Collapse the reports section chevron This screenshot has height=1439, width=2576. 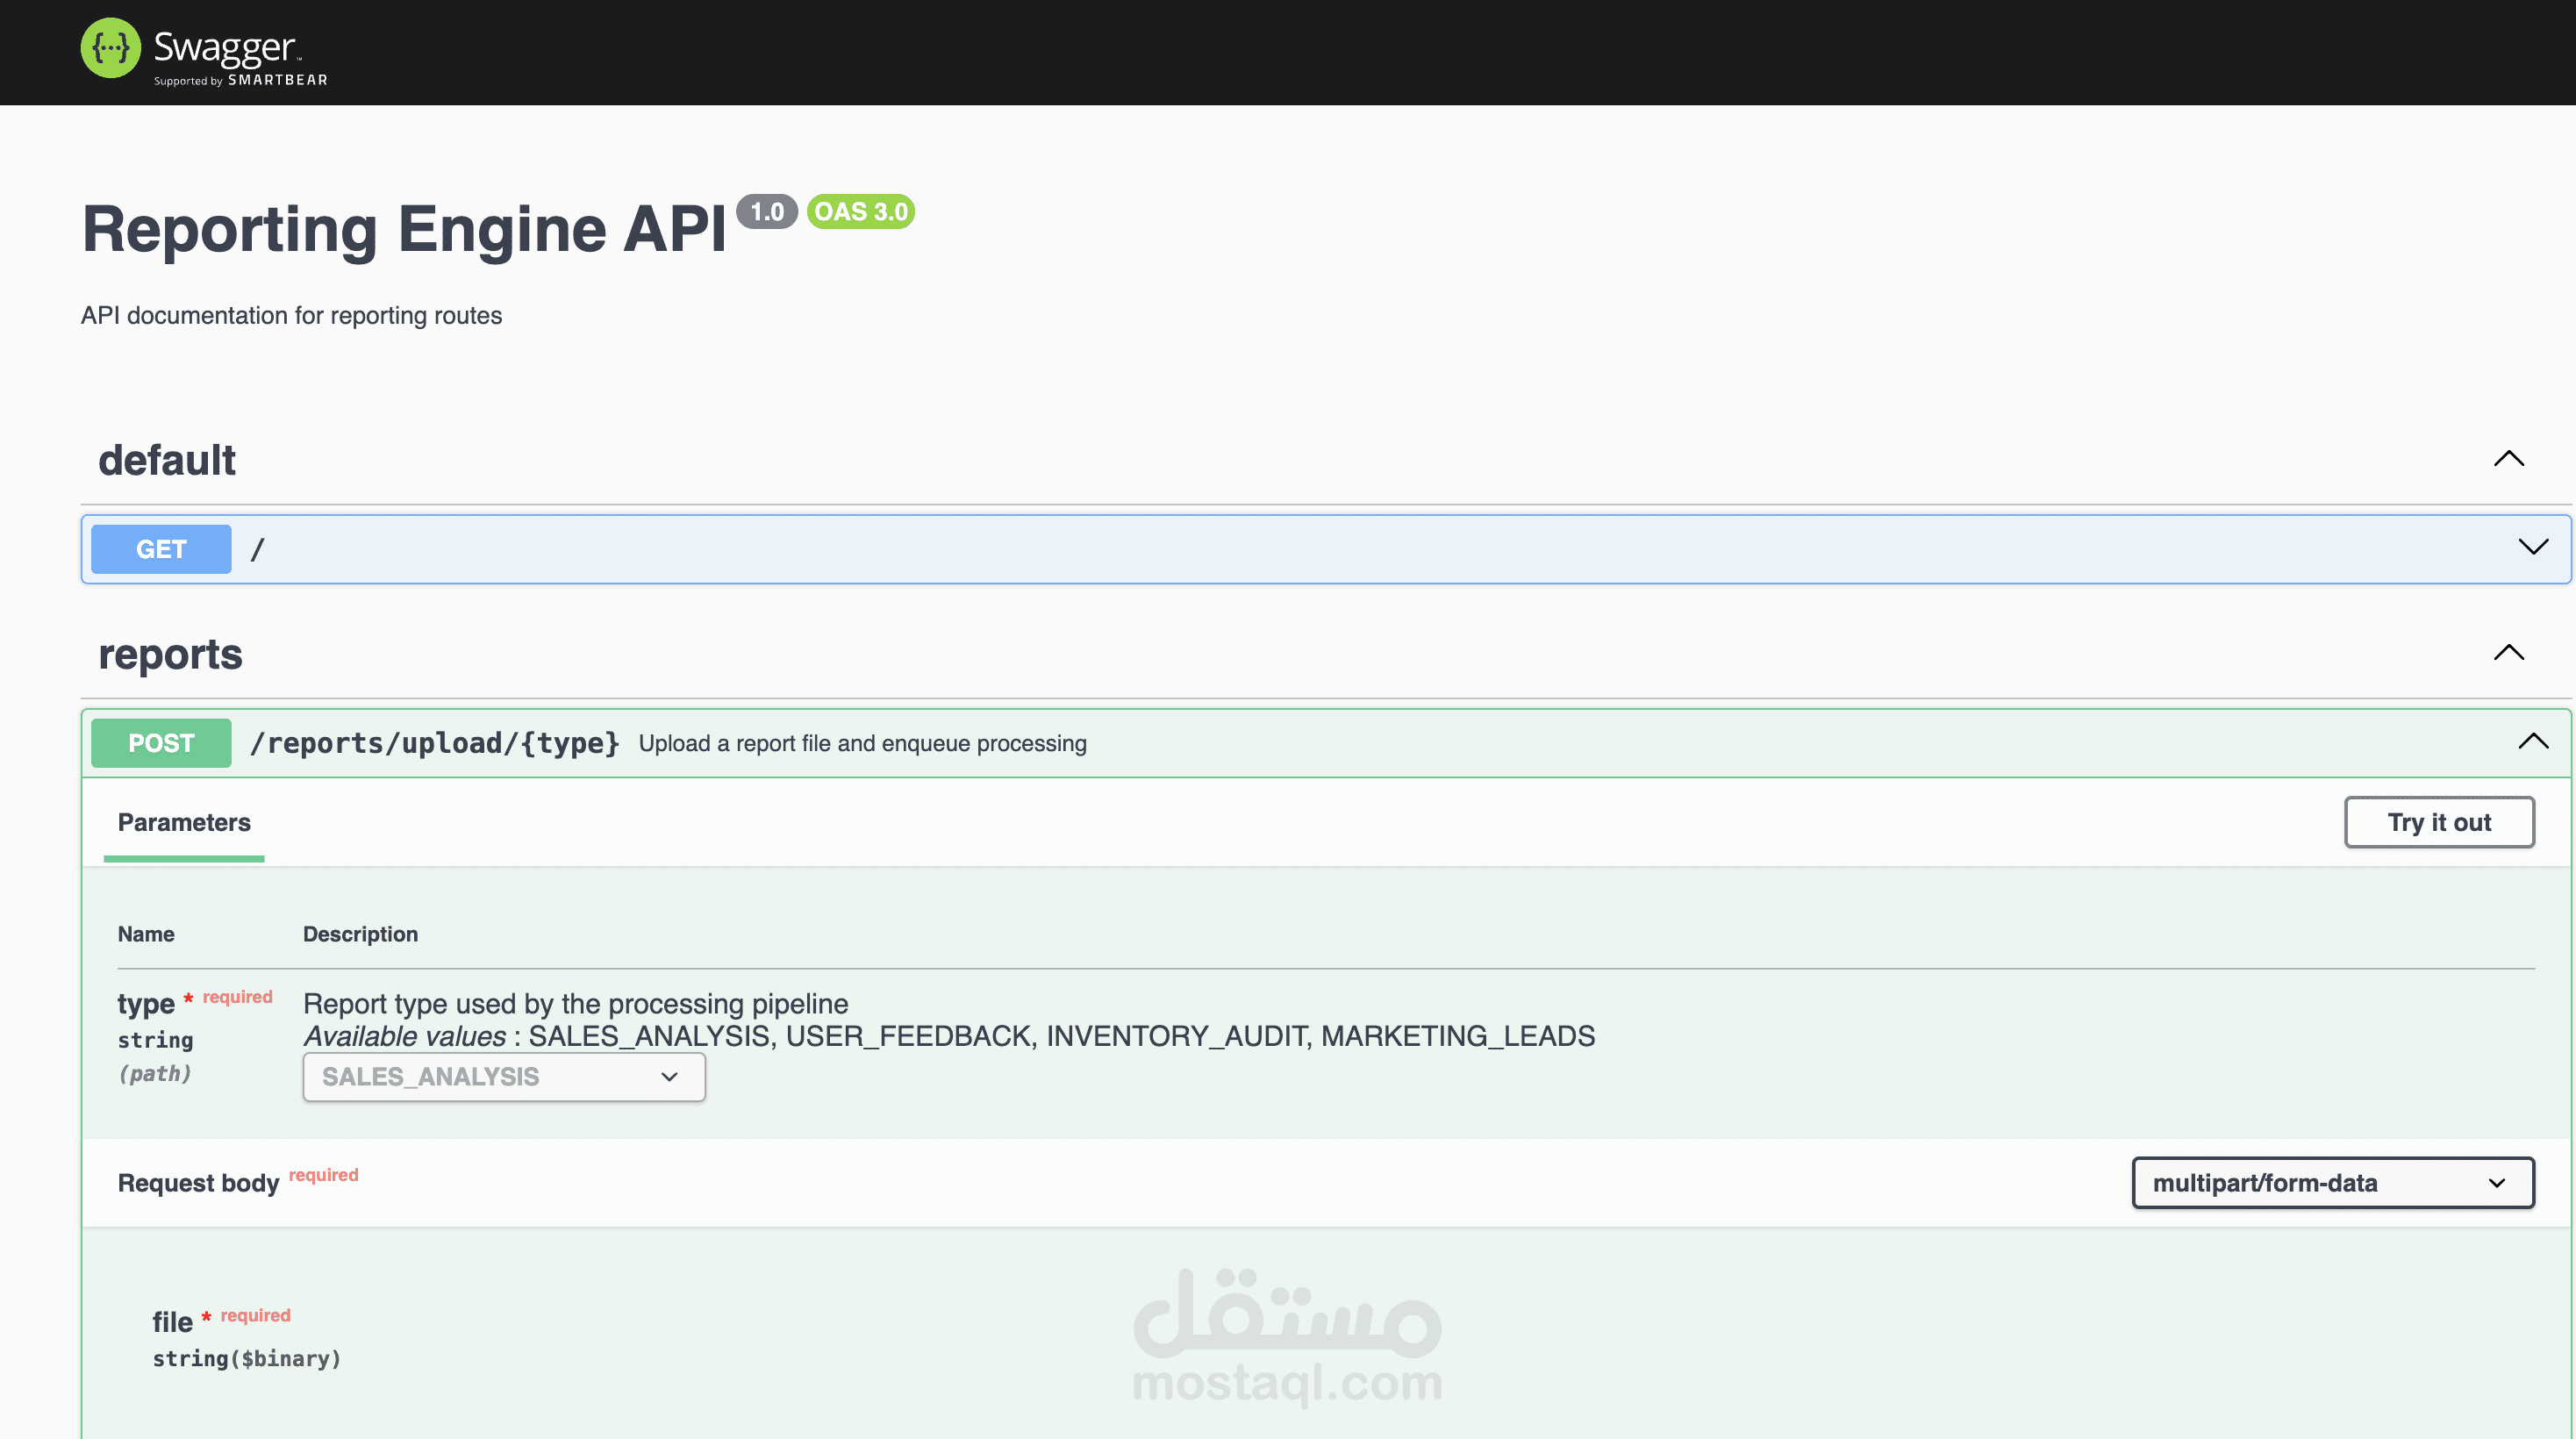click(2508, 653)
